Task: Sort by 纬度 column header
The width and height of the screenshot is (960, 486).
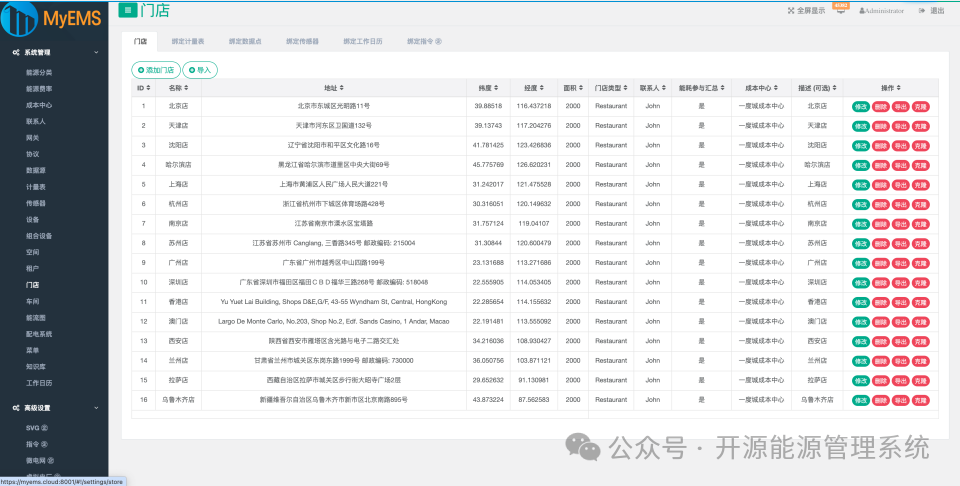Action: point(488,88)
